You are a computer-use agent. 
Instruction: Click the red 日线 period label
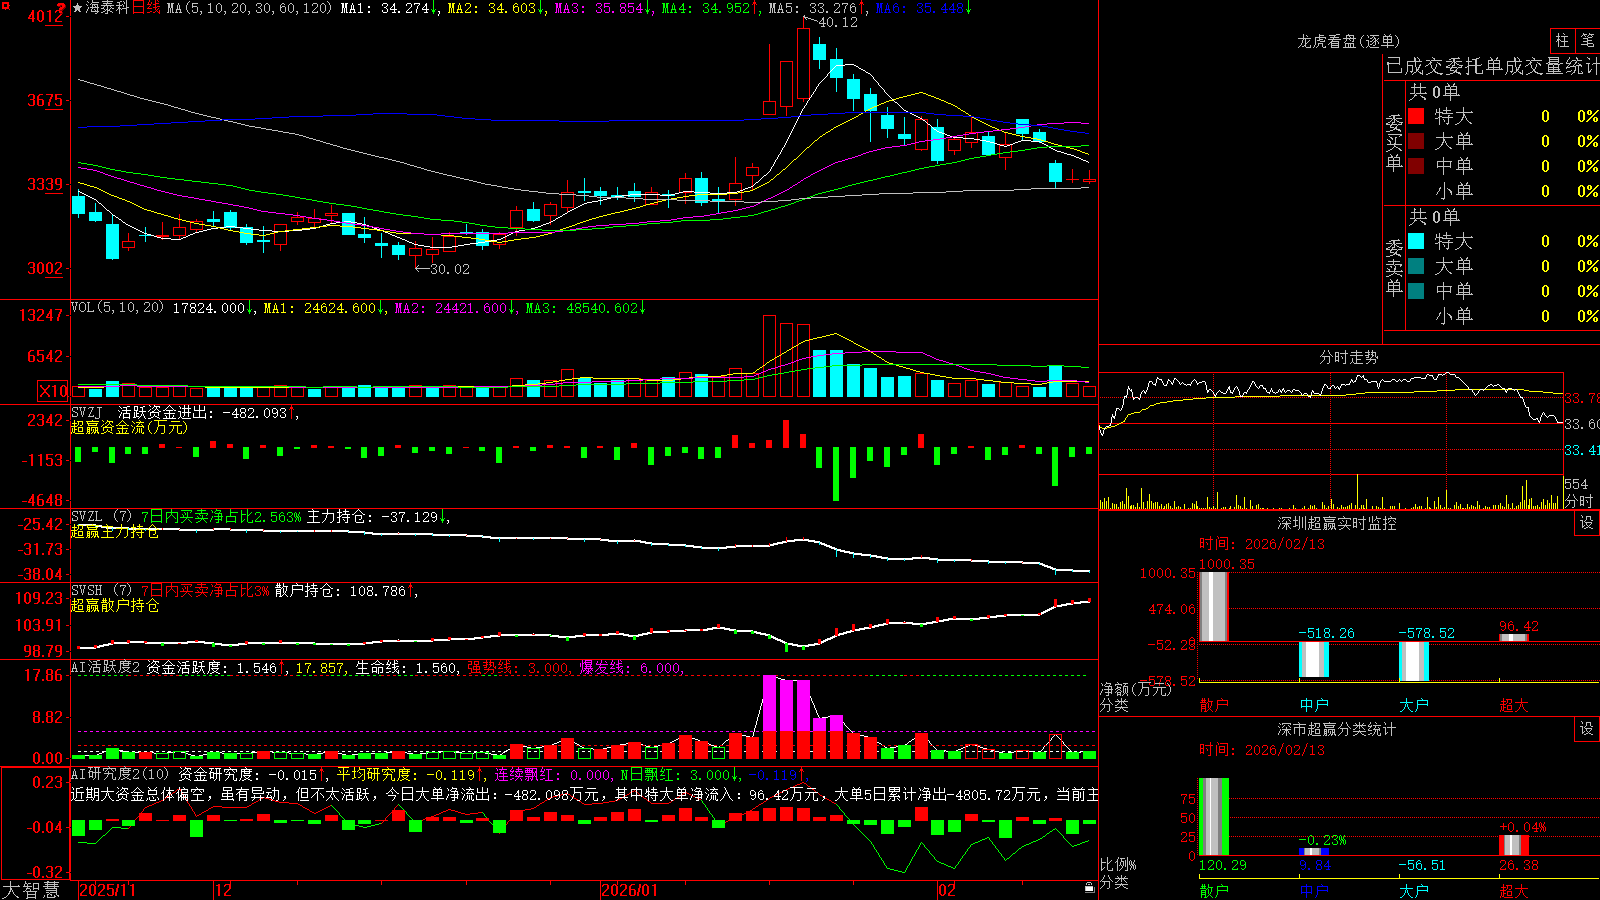(x=146, y=8)
